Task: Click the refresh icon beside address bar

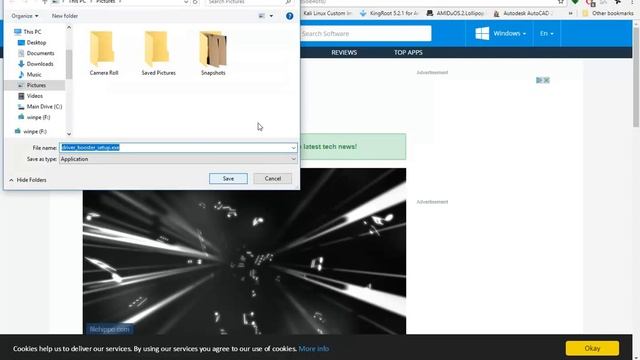Action: click(x=196, y=2)
